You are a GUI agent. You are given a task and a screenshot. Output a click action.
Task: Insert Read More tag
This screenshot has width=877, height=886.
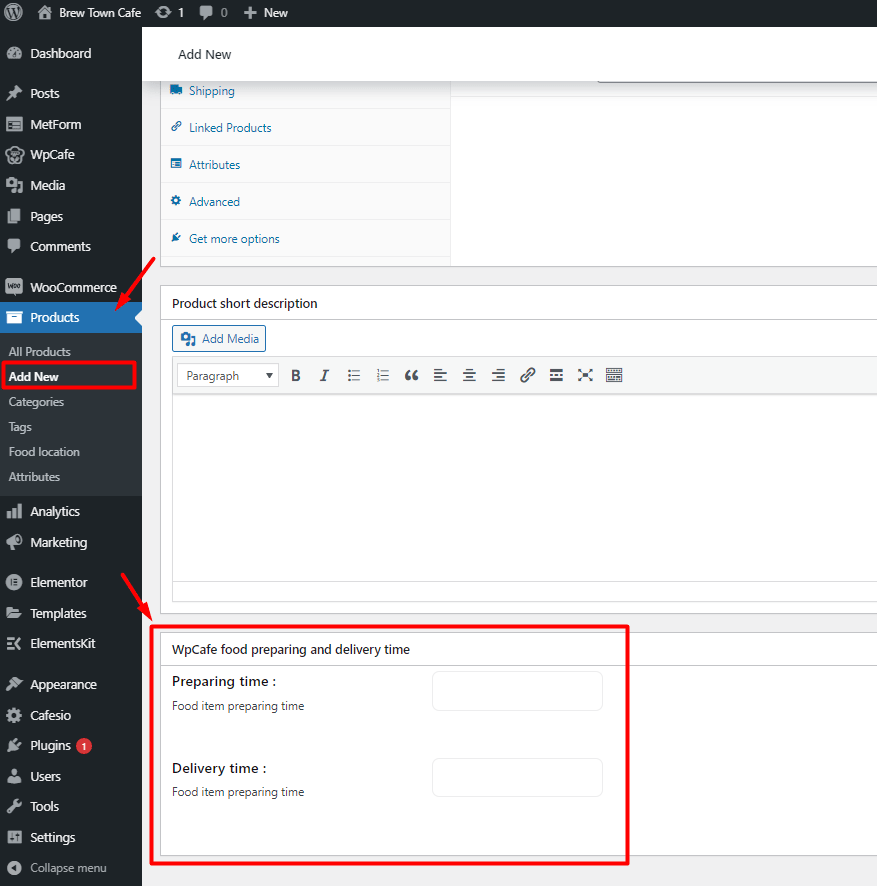click(x=556, y=376)
